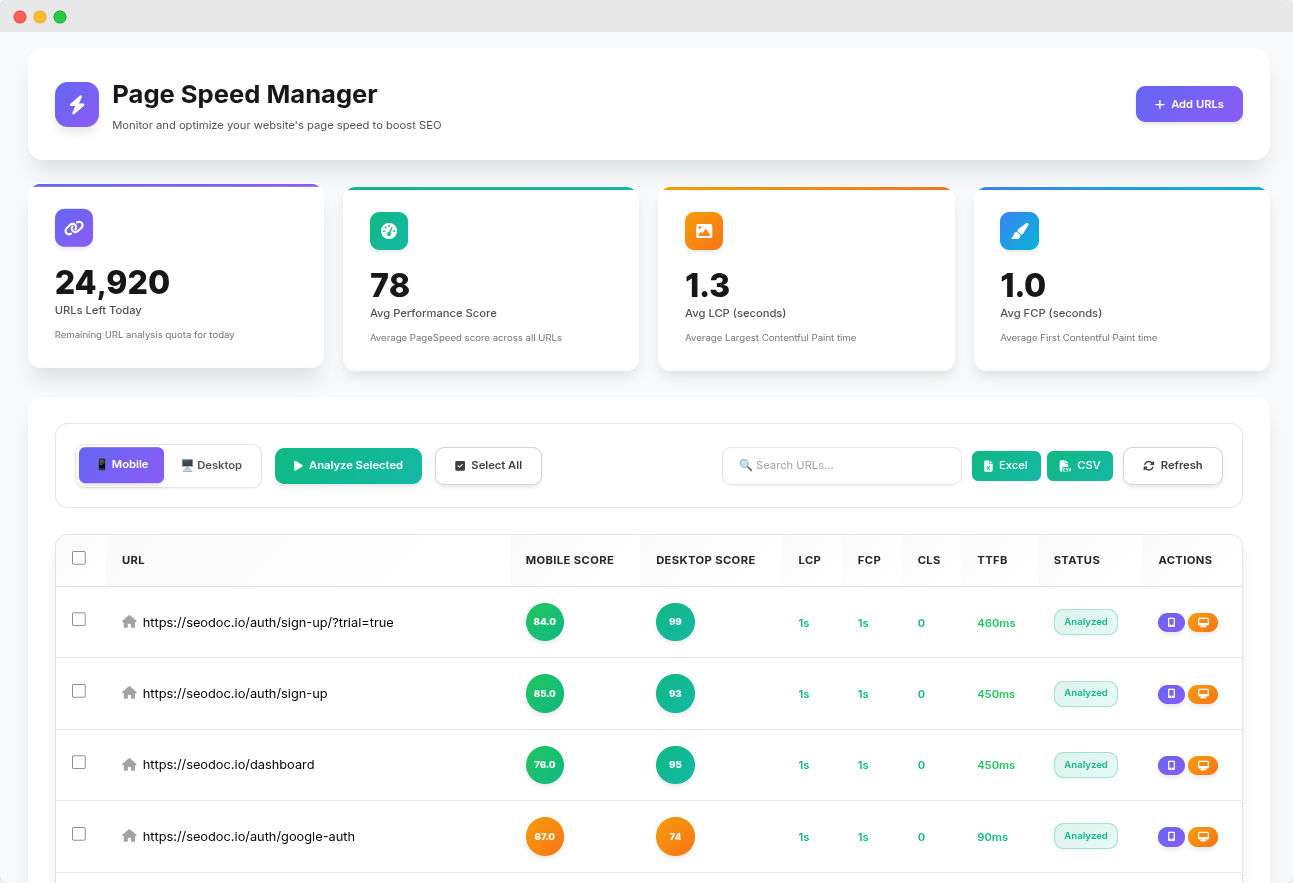This screenshot has height=883, width=1293.
Task: Open URL https://seodoc.io/auth/sign-up/?trial=true
Action: click(268, 622)
